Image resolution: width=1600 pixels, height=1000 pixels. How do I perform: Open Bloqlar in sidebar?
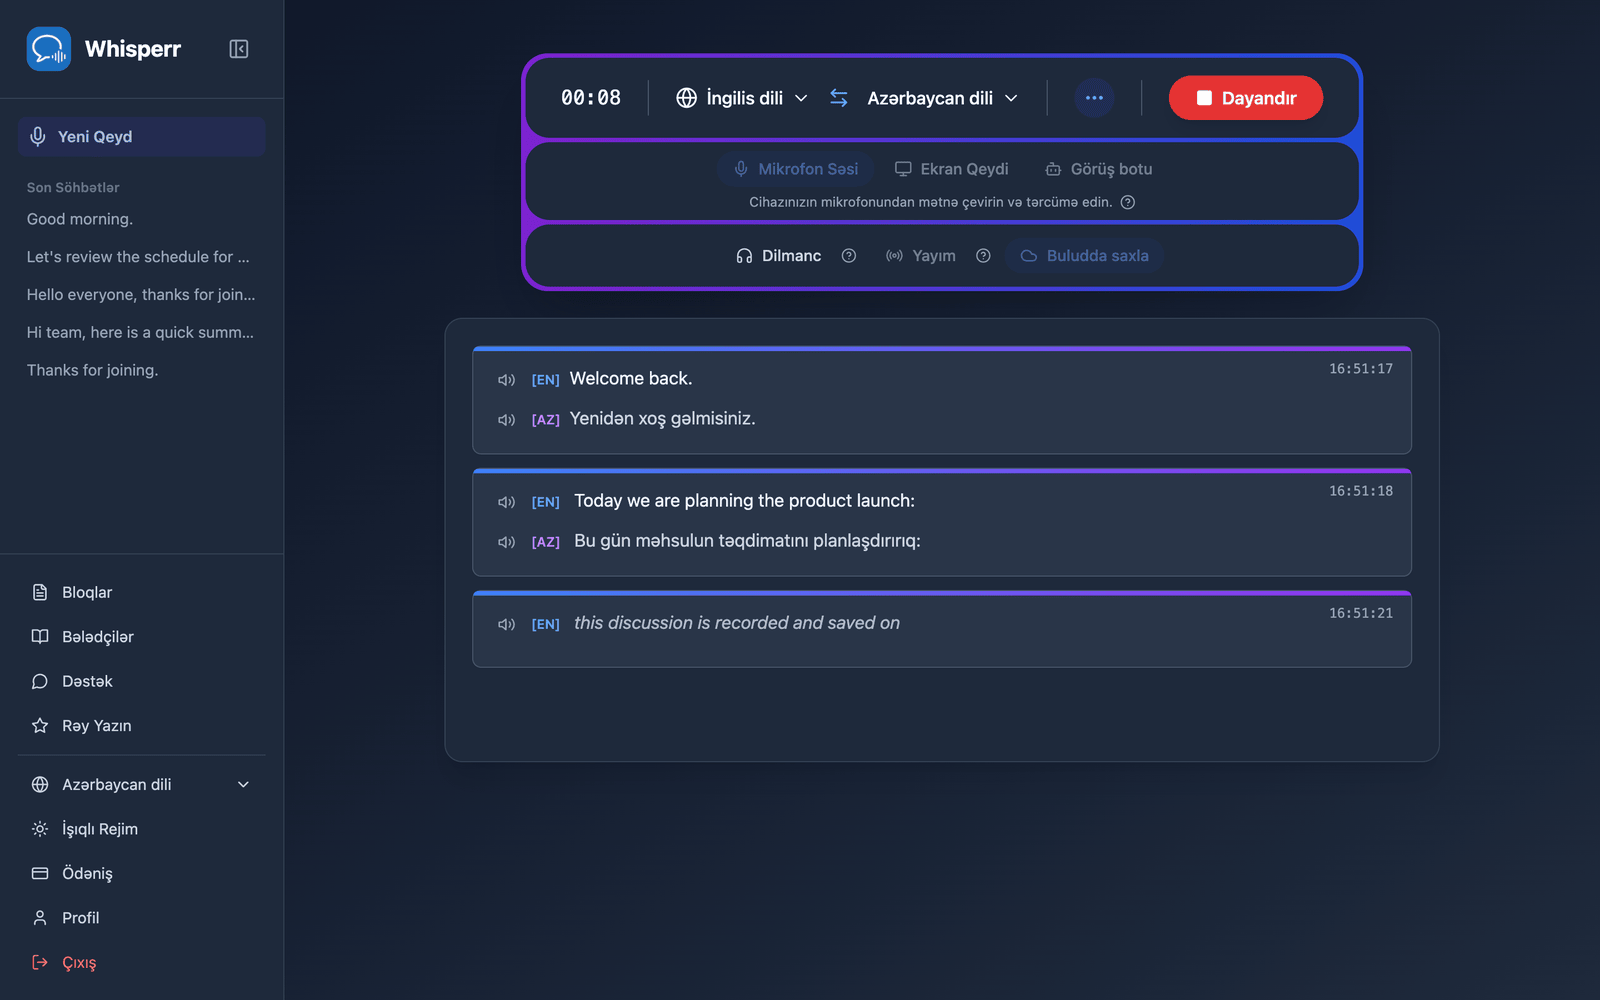[141, 593]
